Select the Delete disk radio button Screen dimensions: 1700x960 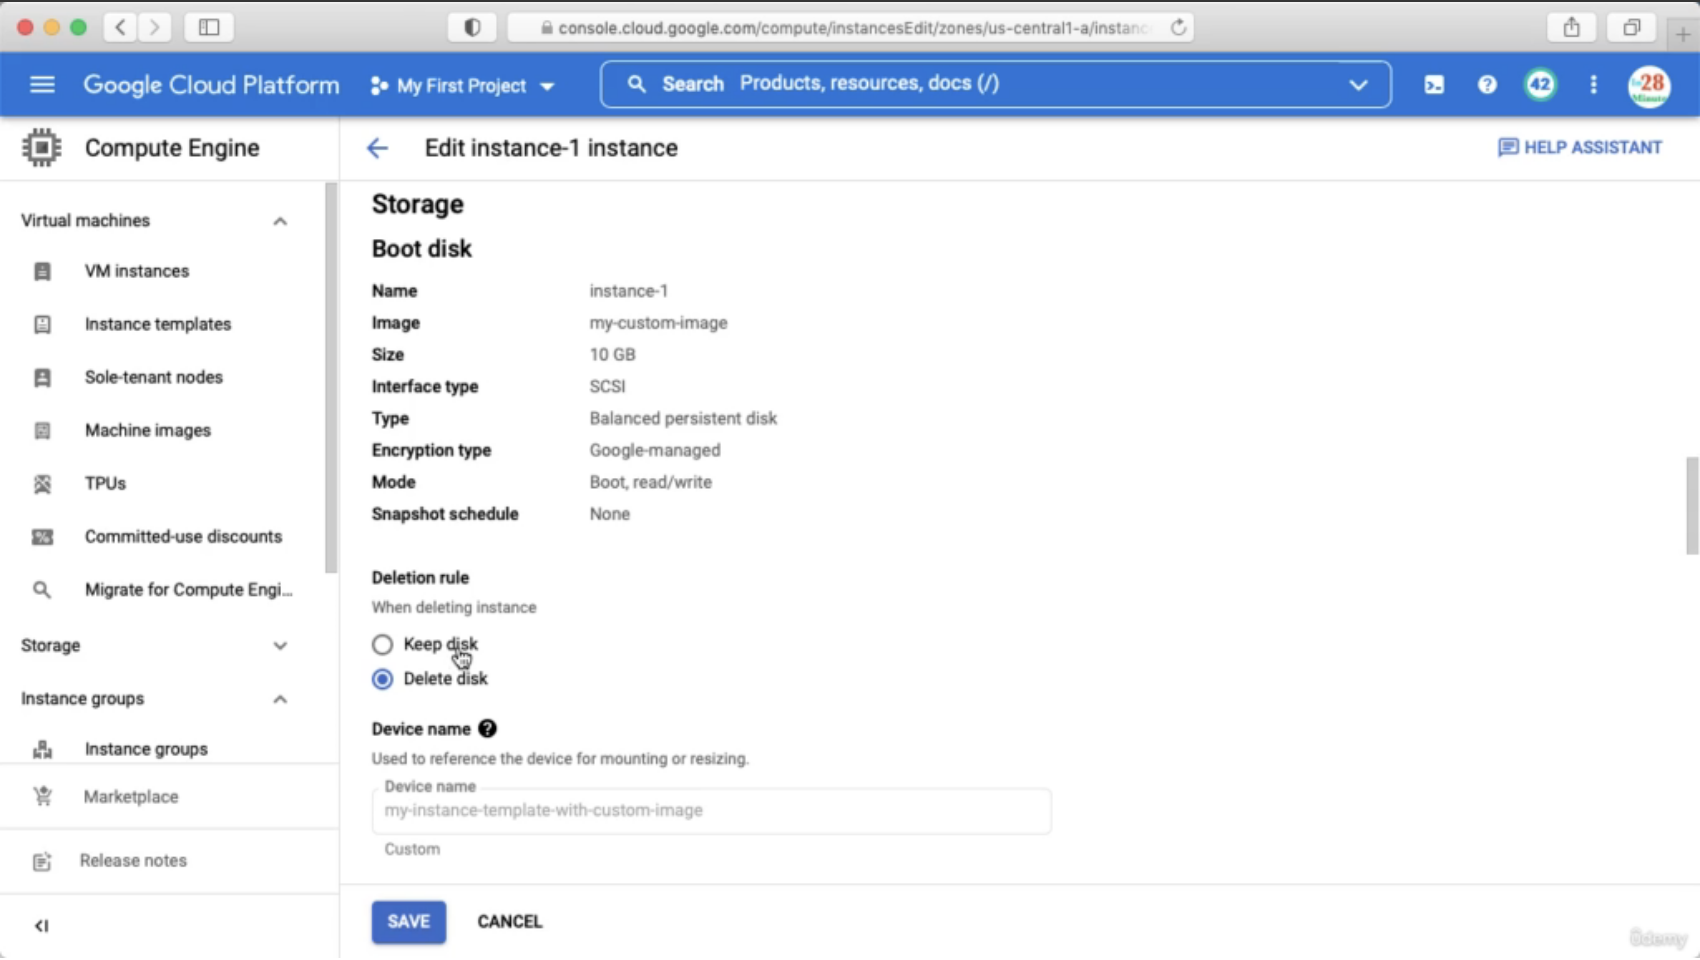click(x=382, y=679)
